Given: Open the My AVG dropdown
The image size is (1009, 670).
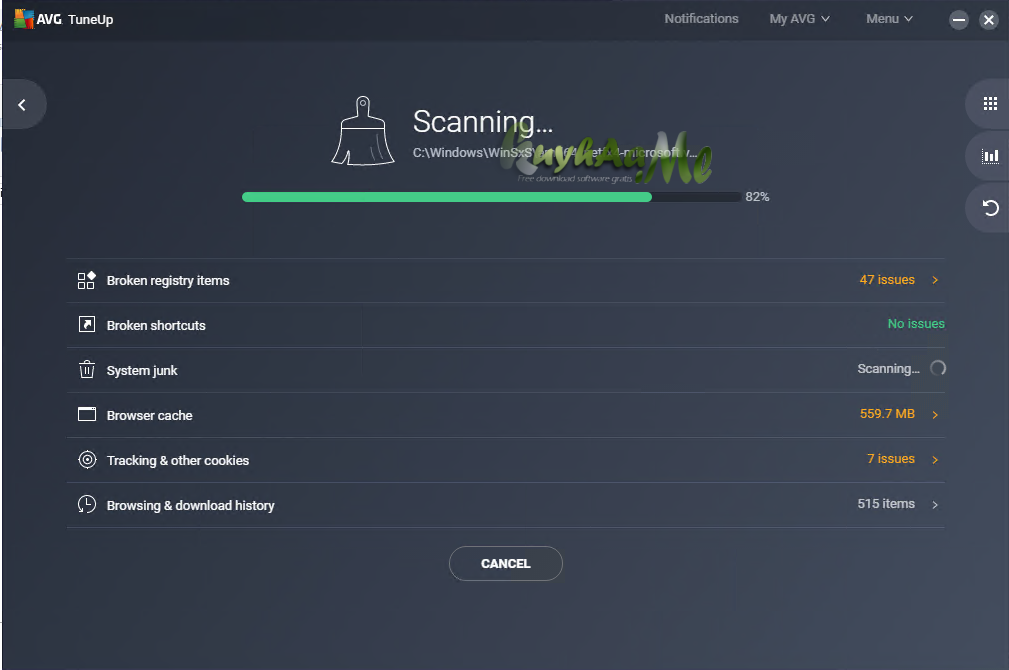Looking at the screenshot, I should 799,19.
